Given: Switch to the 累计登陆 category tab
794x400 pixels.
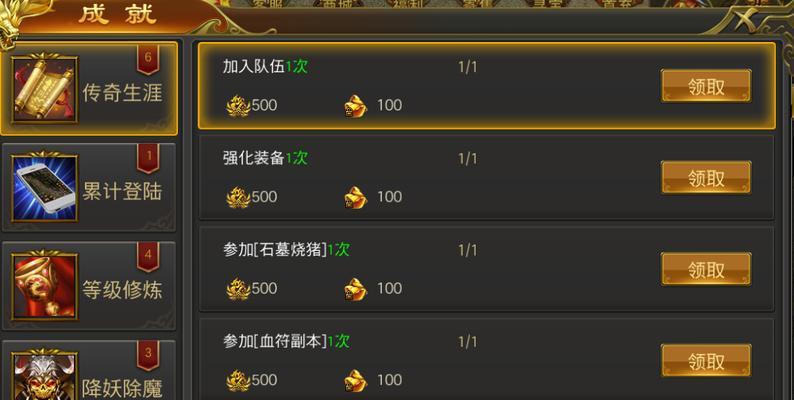Looking at the screenshot, I should tap(89, 187).
